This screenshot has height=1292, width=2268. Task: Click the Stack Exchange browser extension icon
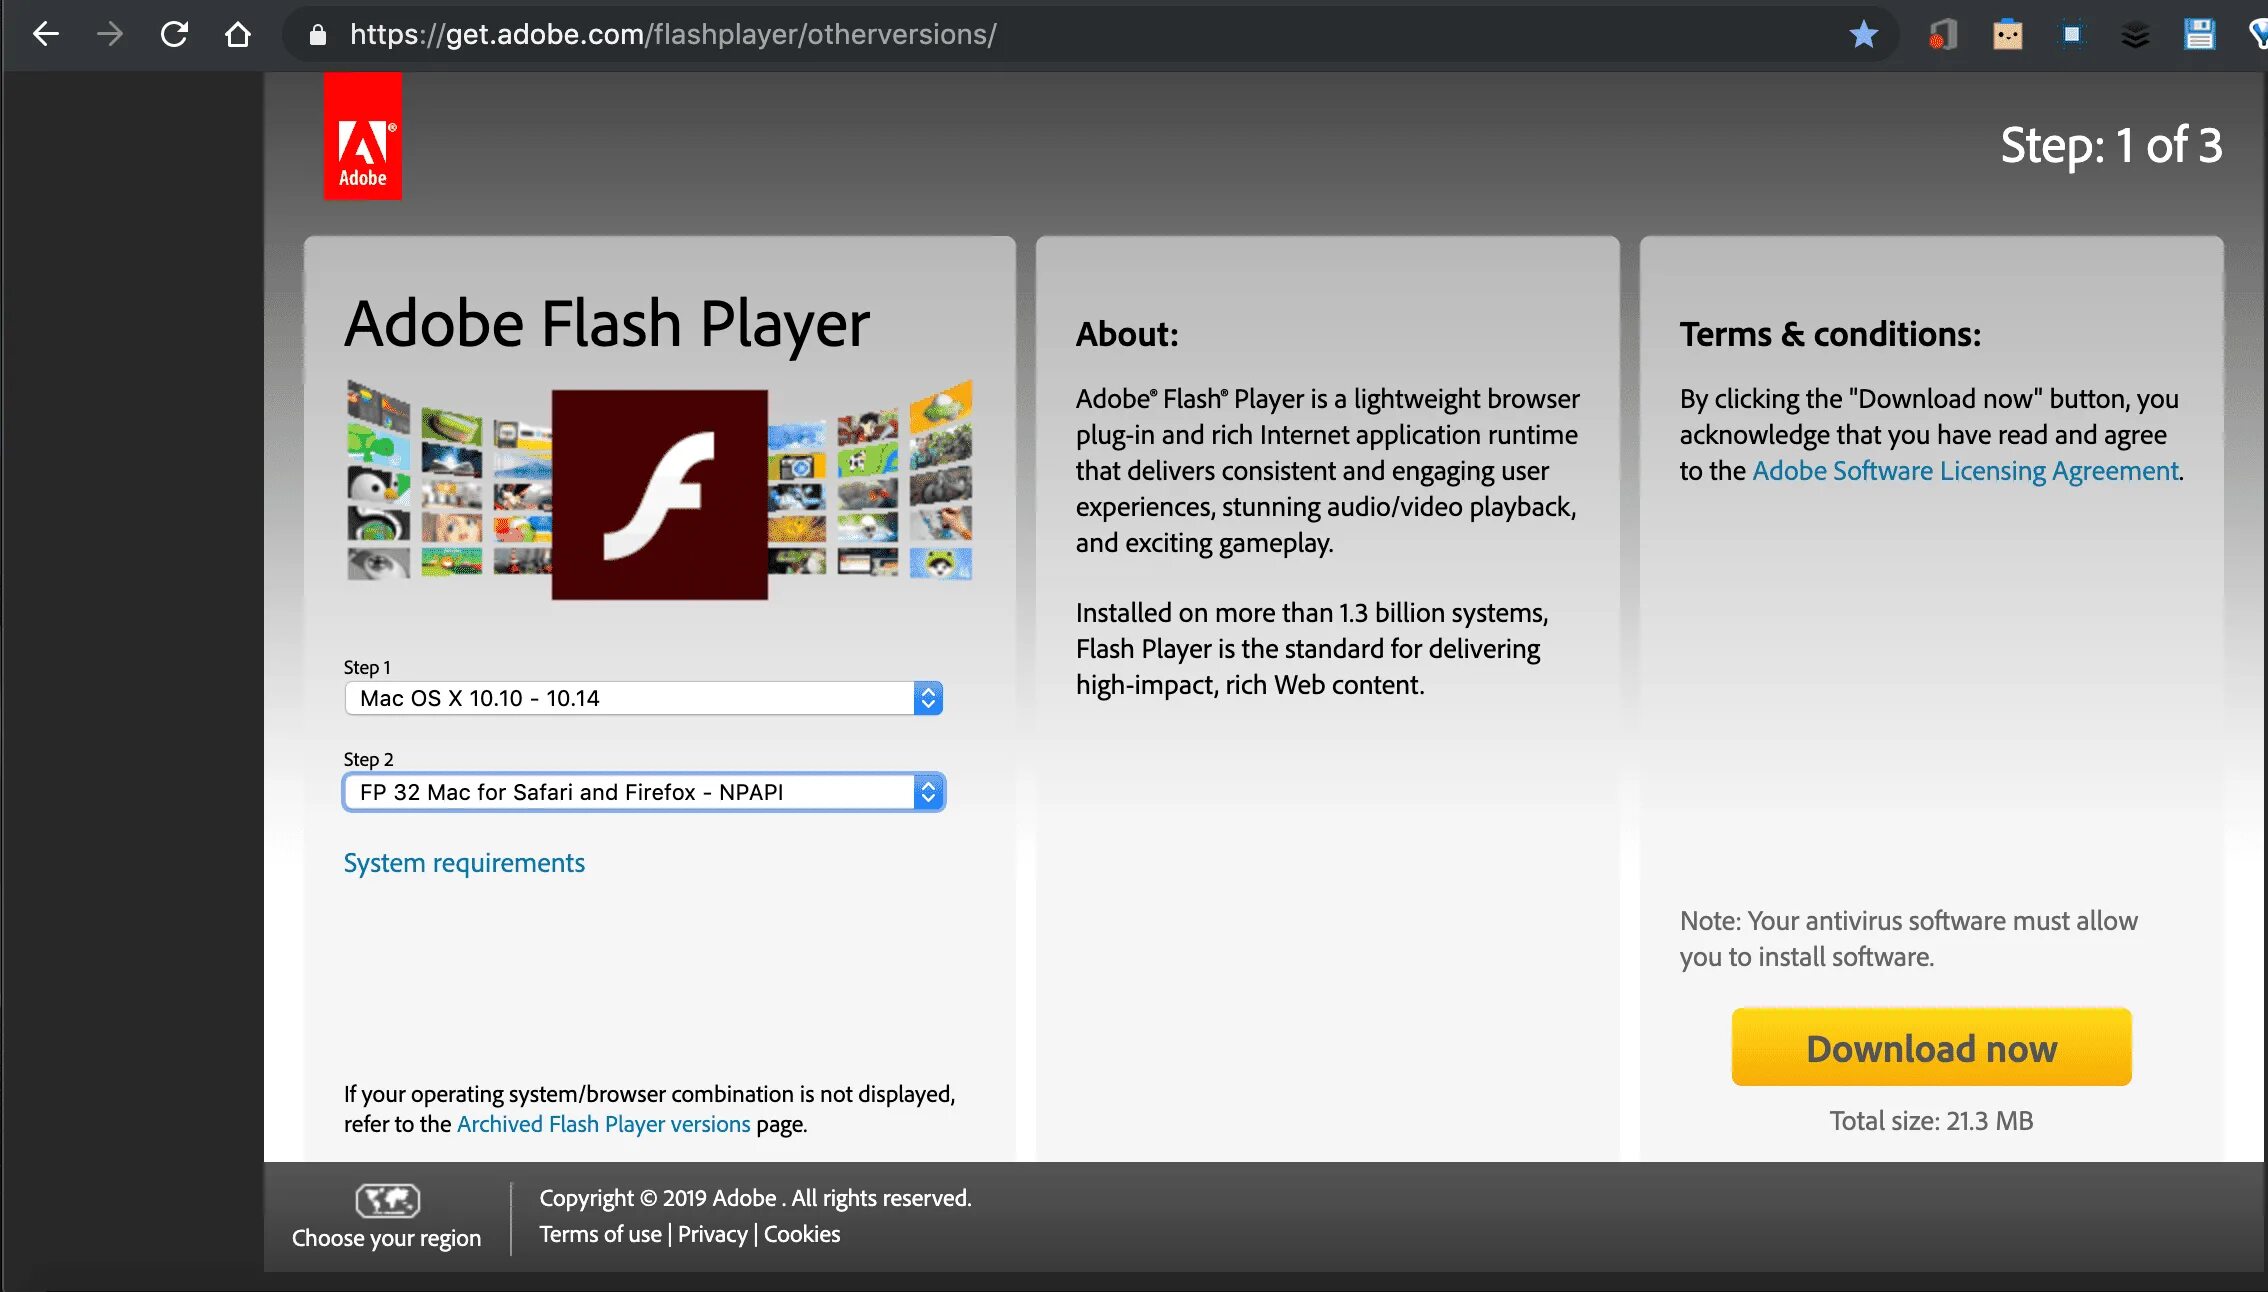[x=2132, y=34]
